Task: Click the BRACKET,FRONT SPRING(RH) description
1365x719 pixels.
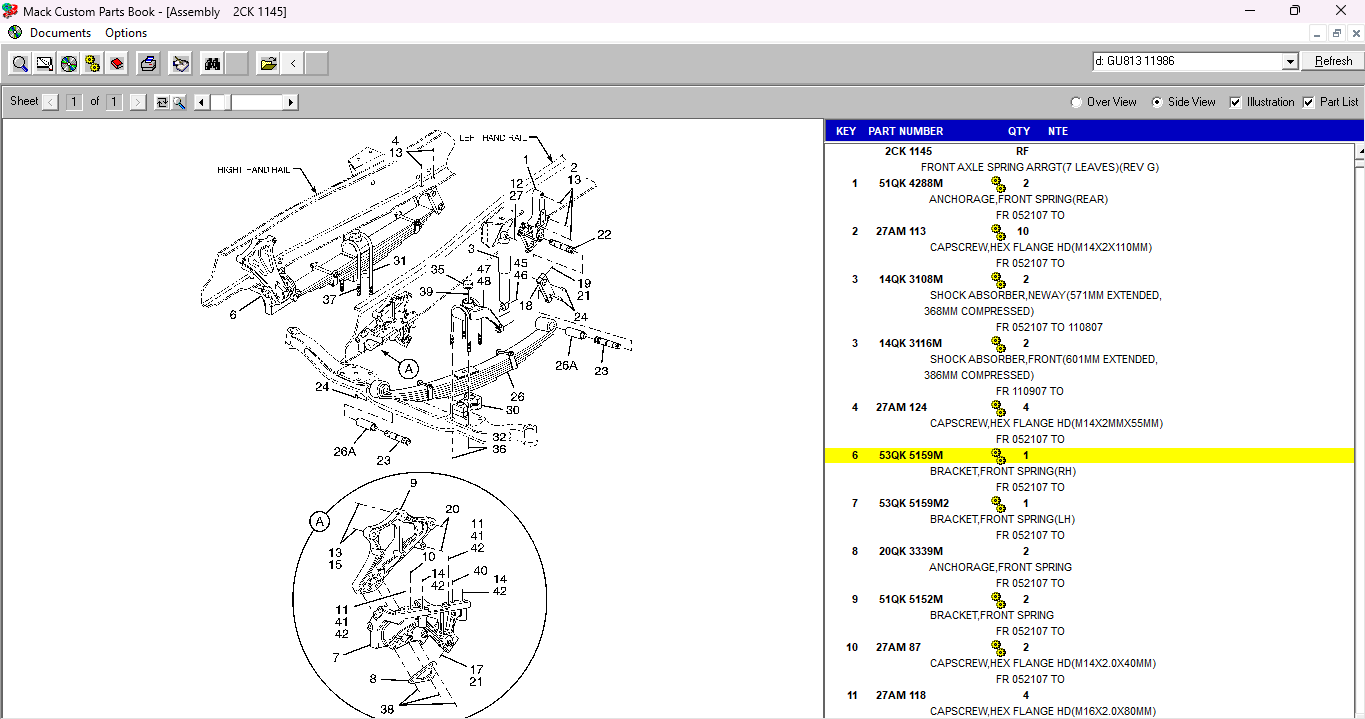Action: coord(1002,472)
